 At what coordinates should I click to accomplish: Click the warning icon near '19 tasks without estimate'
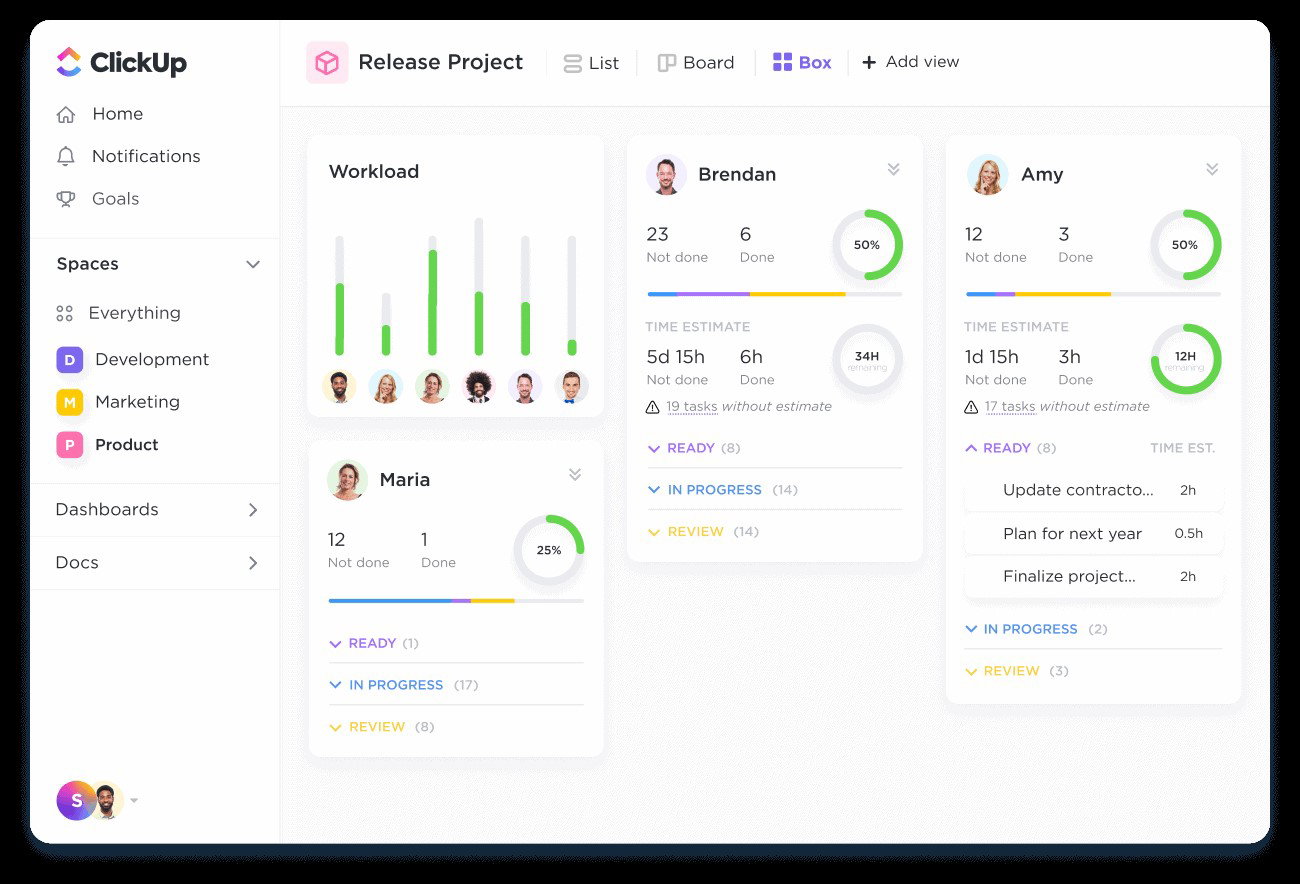pyautogui.click(x=651, y=406)
